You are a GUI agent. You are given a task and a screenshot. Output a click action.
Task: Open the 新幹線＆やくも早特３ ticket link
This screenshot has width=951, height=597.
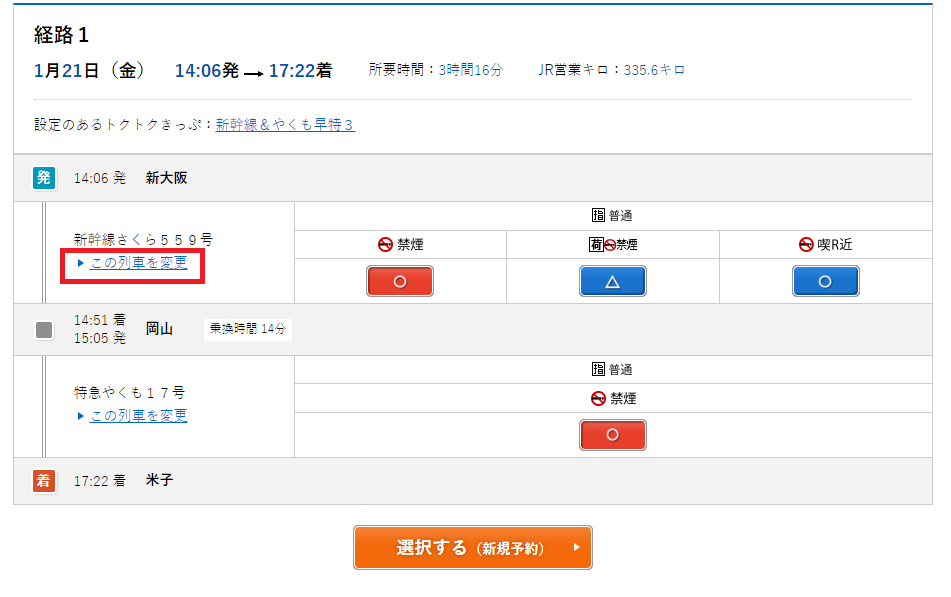(x=285, y=125)
